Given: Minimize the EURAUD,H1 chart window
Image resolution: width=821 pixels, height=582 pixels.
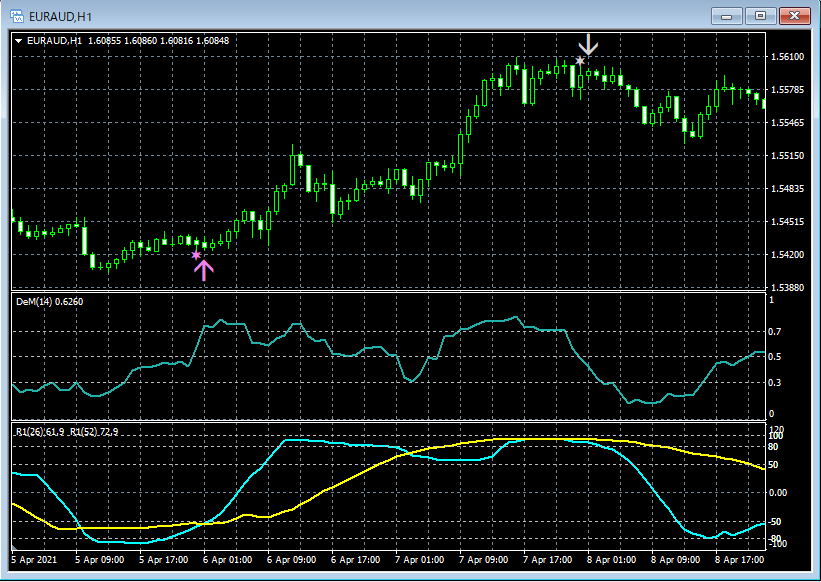Looking at the screenshot, I should tap(727, 15).
